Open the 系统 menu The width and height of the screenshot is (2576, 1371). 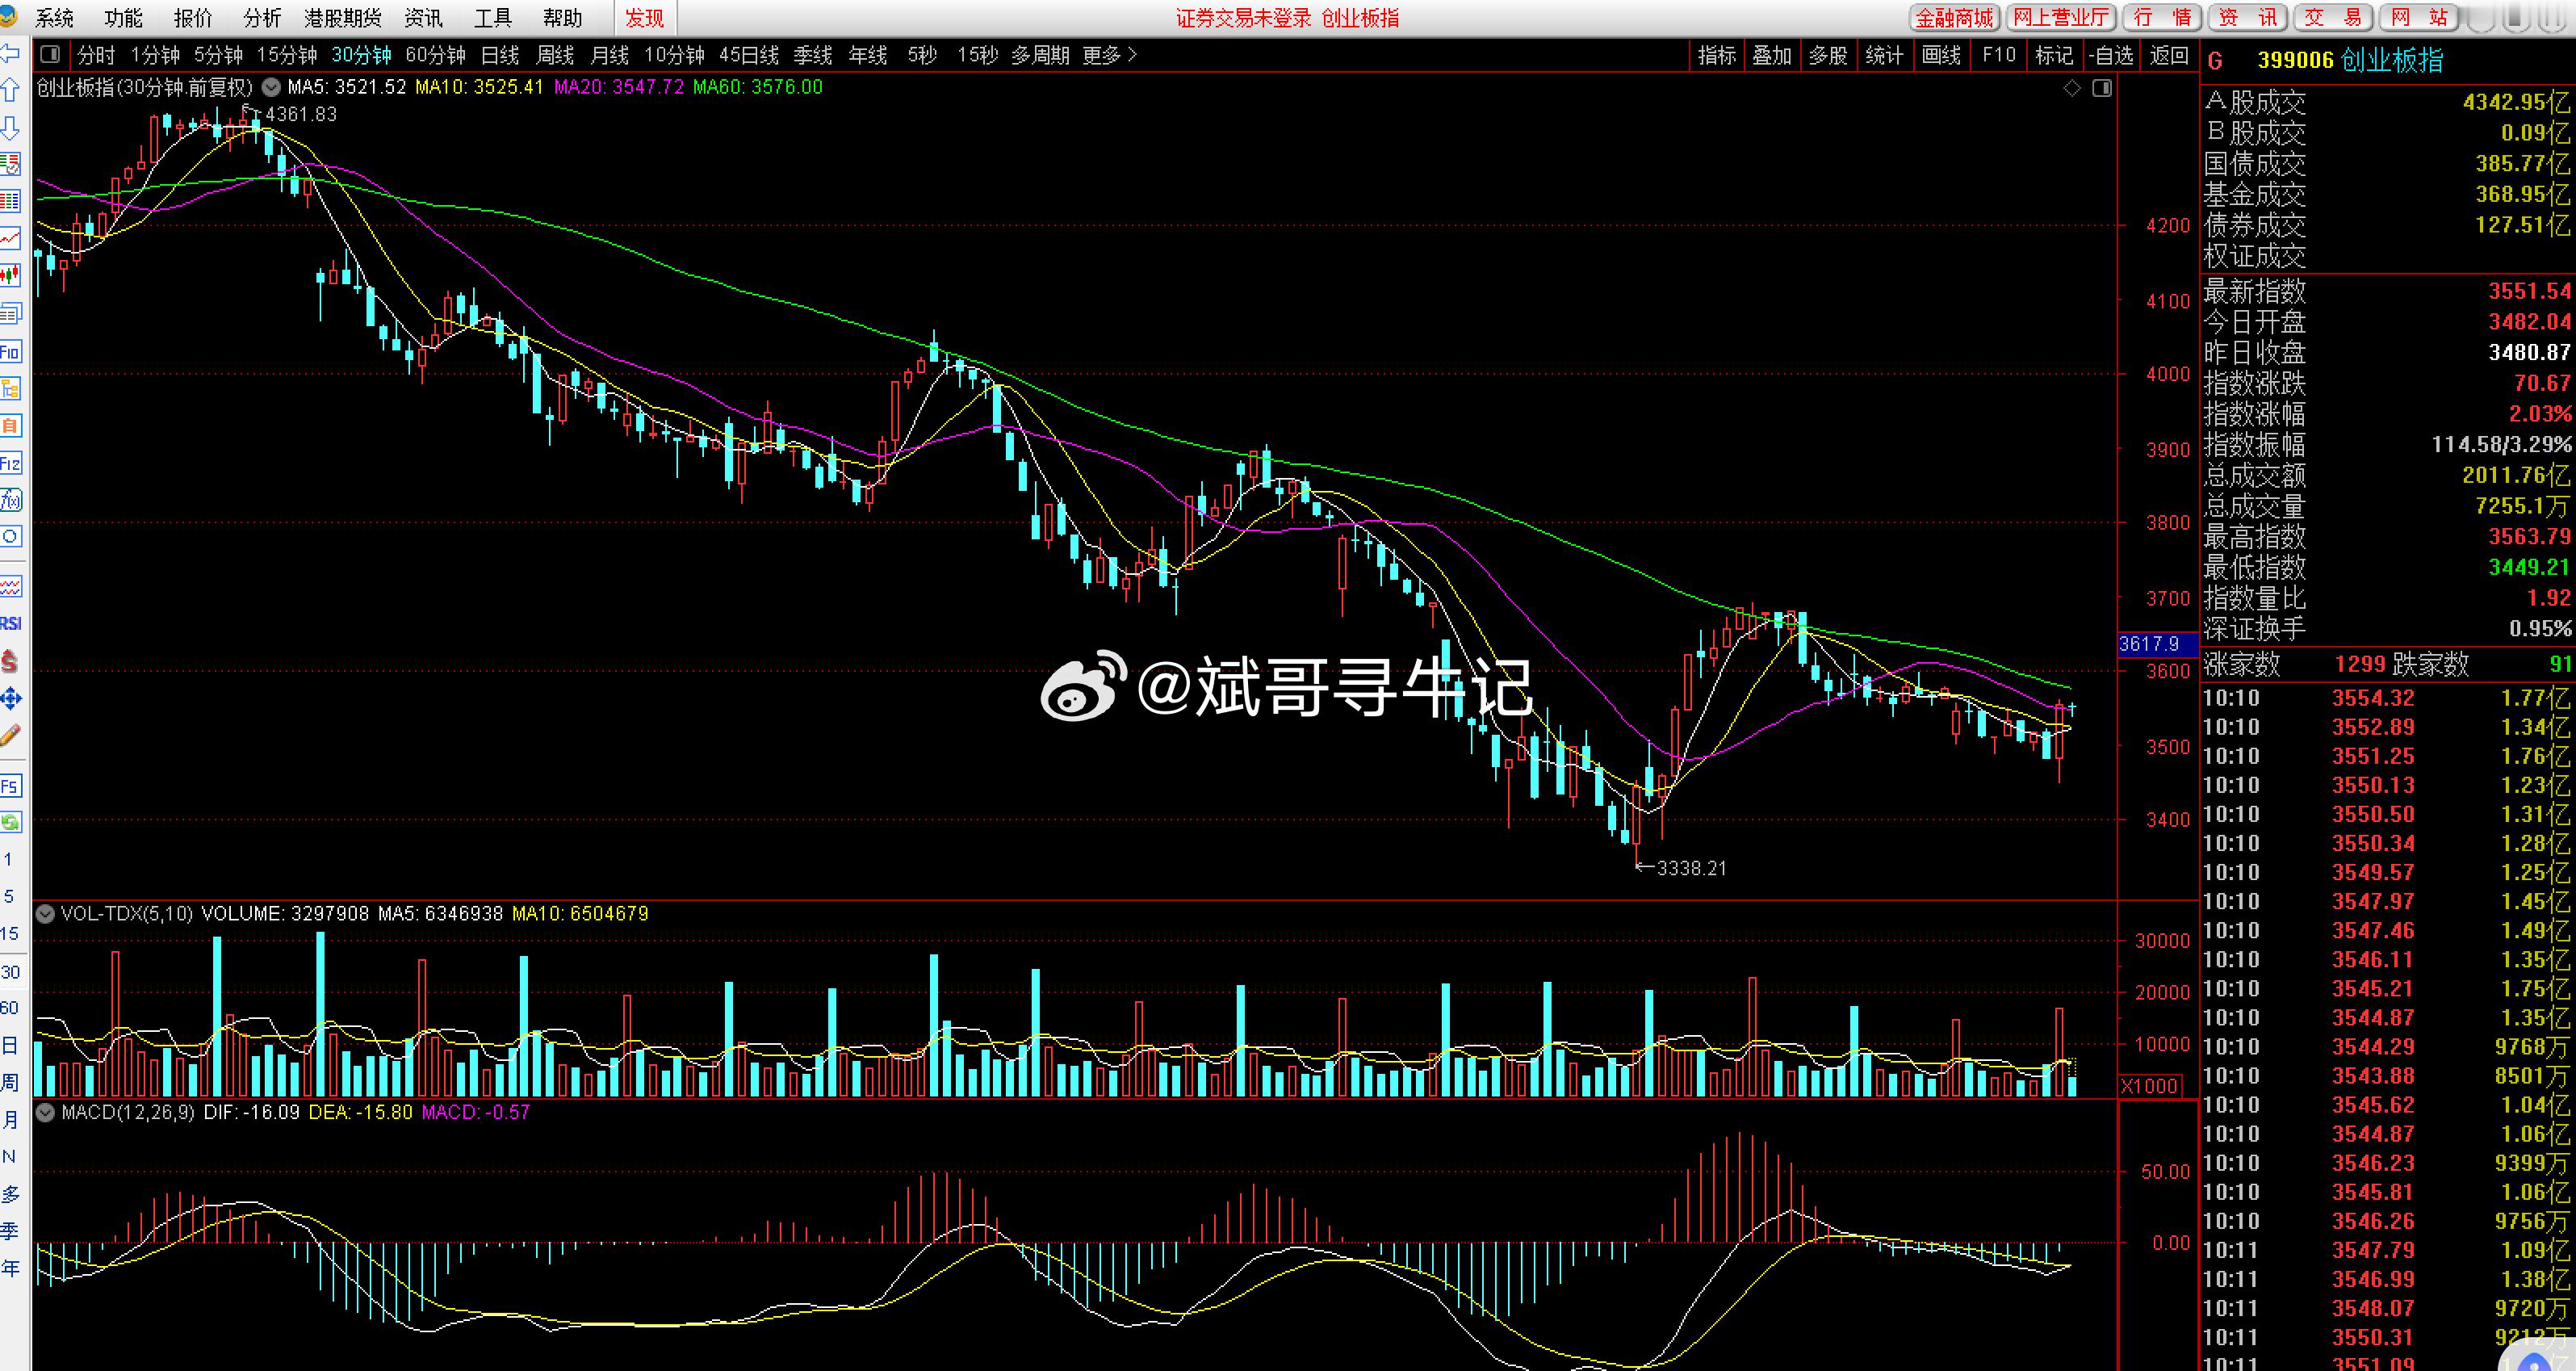tap(54, 18)
